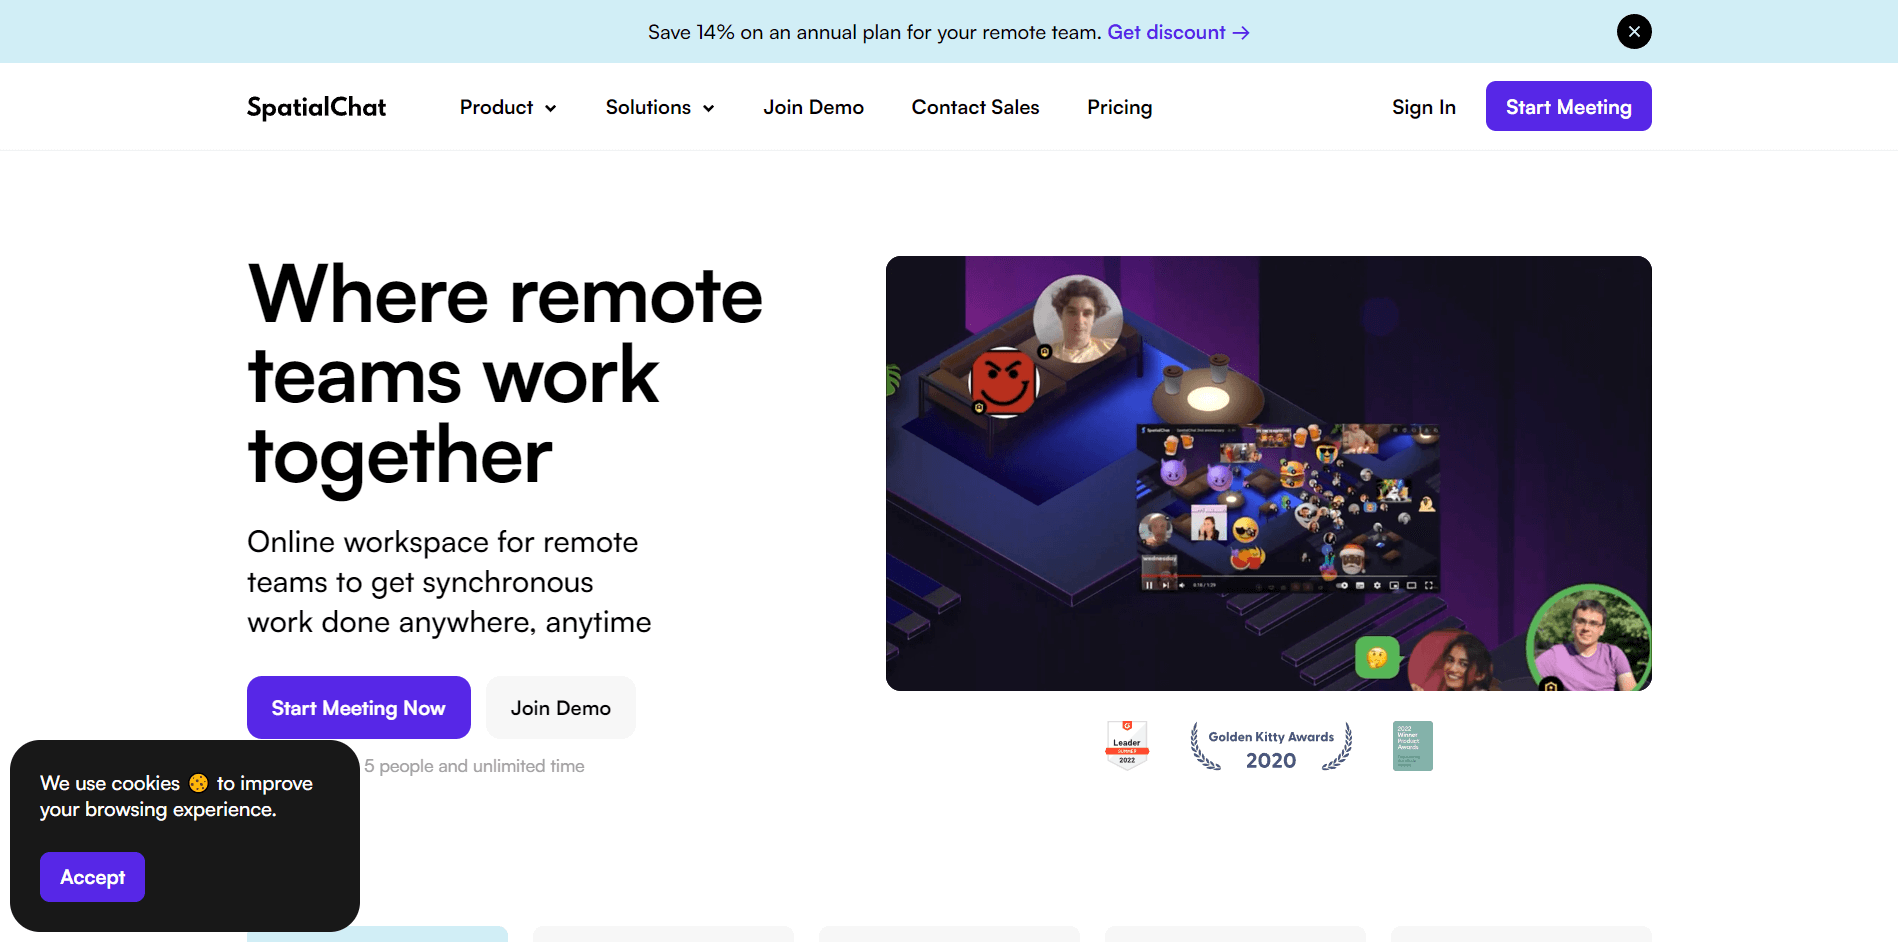Click Start Meeting Now button
The height and width of the screenshot is (942, 1898).
(359, 708)
